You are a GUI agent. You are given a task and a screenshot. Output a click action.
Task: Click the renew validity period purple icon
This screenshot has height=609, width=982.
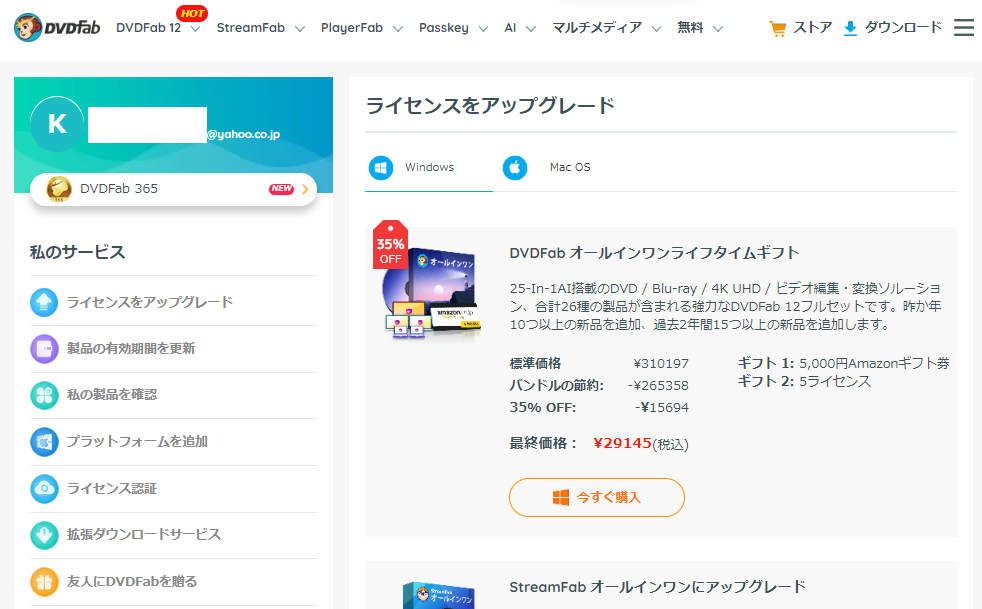pyautogui.click(x=44, y=348)
